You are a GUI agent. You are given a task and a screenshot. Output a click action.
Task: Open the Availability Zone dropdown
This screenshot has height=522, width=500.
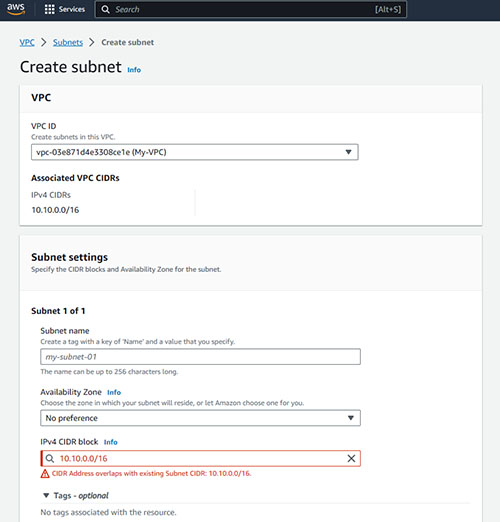200,418
